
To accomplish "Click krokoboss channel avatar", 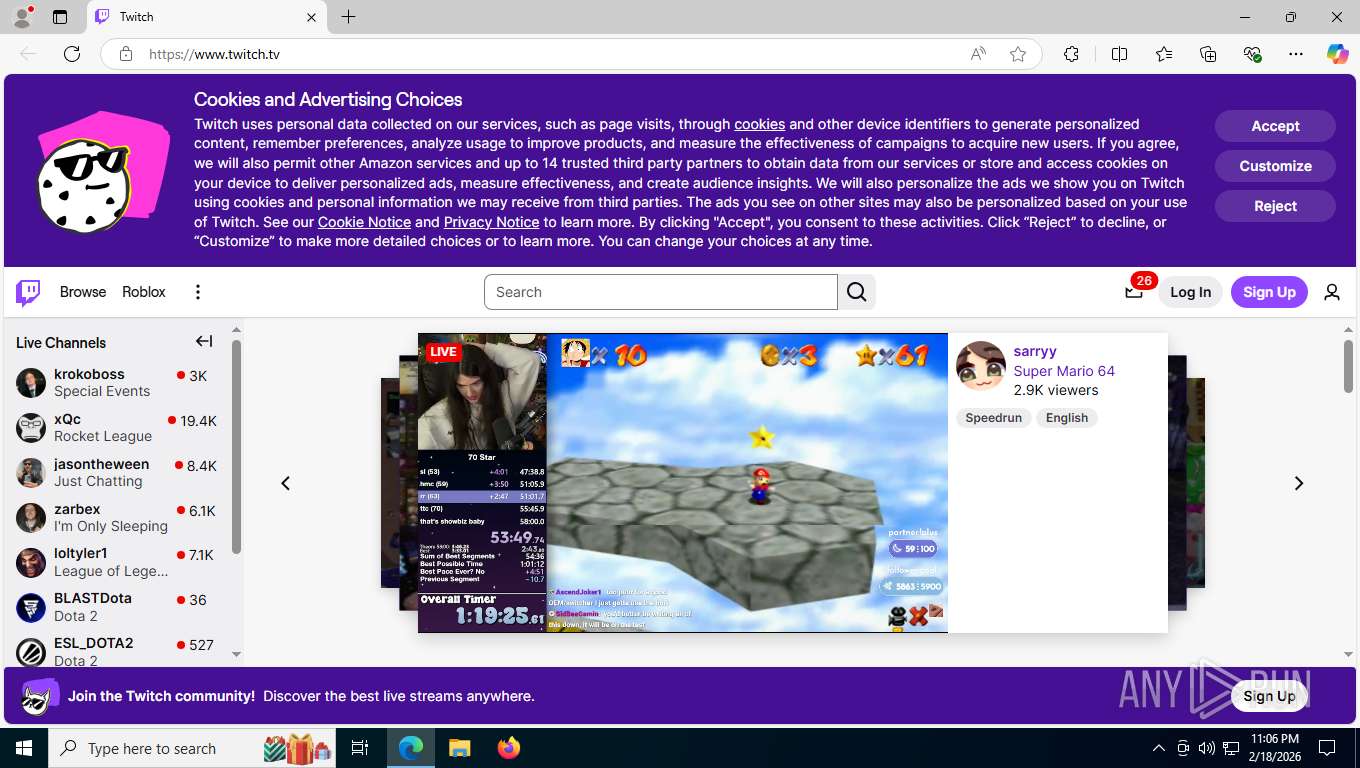I will pos(31,383).
